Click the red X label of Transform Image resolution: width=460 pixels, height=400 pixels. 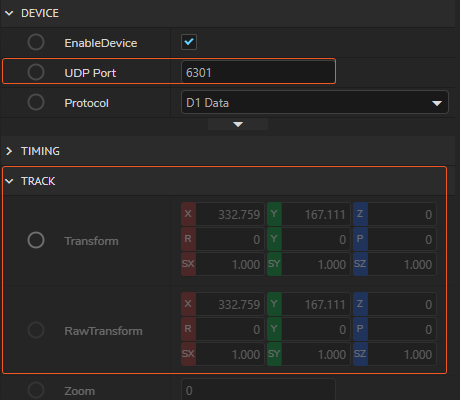188,214
